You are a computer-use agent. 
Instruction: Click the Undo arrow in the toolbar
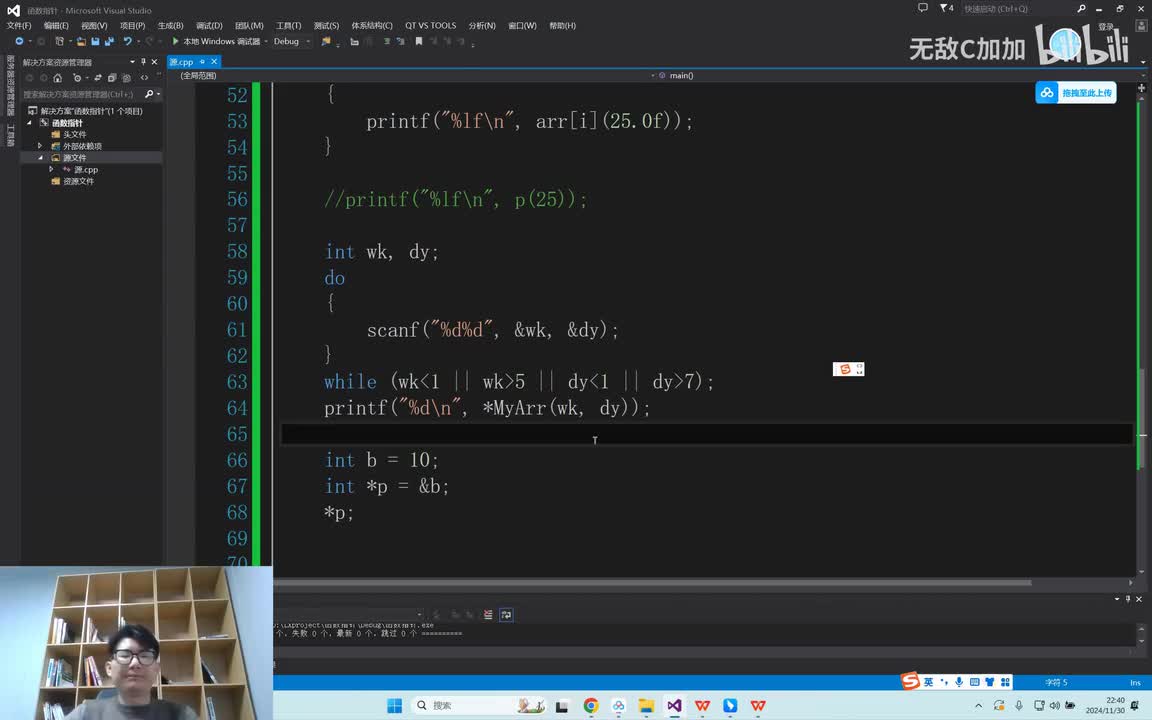127,42
